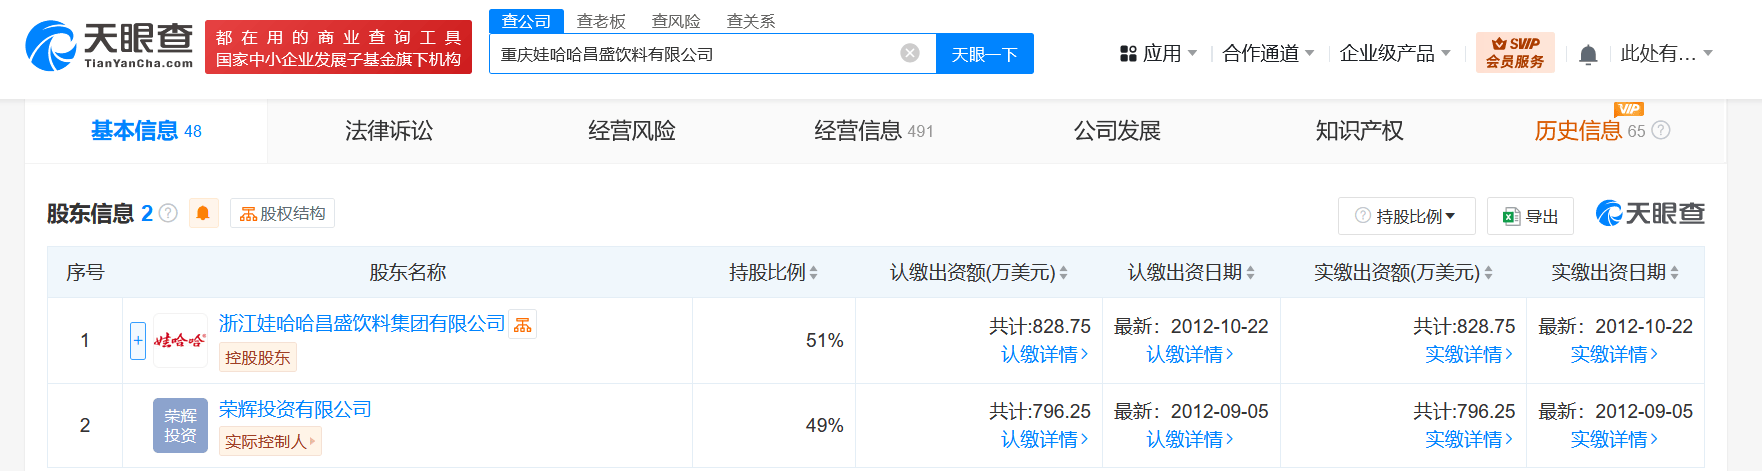The width and height of the screenshot is (1762, 471).
Task: Click the 49% shareholding cell
Action: 774,425
